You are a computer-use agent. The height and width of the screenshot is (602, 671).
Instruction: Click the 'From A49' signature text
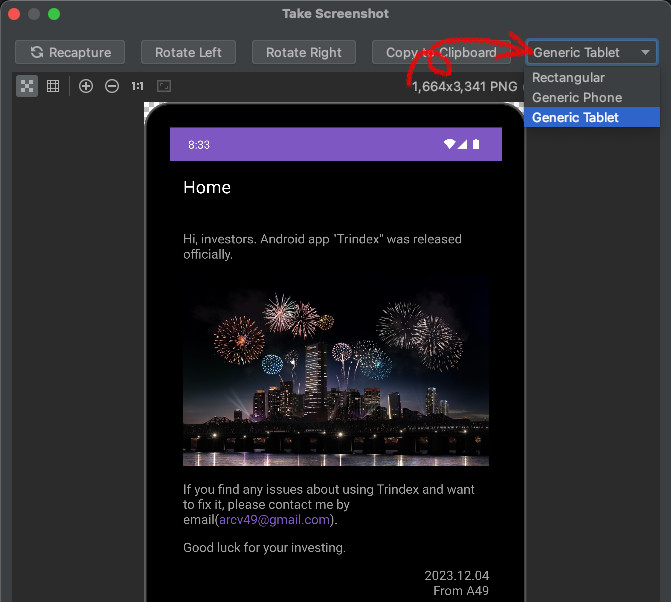click(461, 591)
